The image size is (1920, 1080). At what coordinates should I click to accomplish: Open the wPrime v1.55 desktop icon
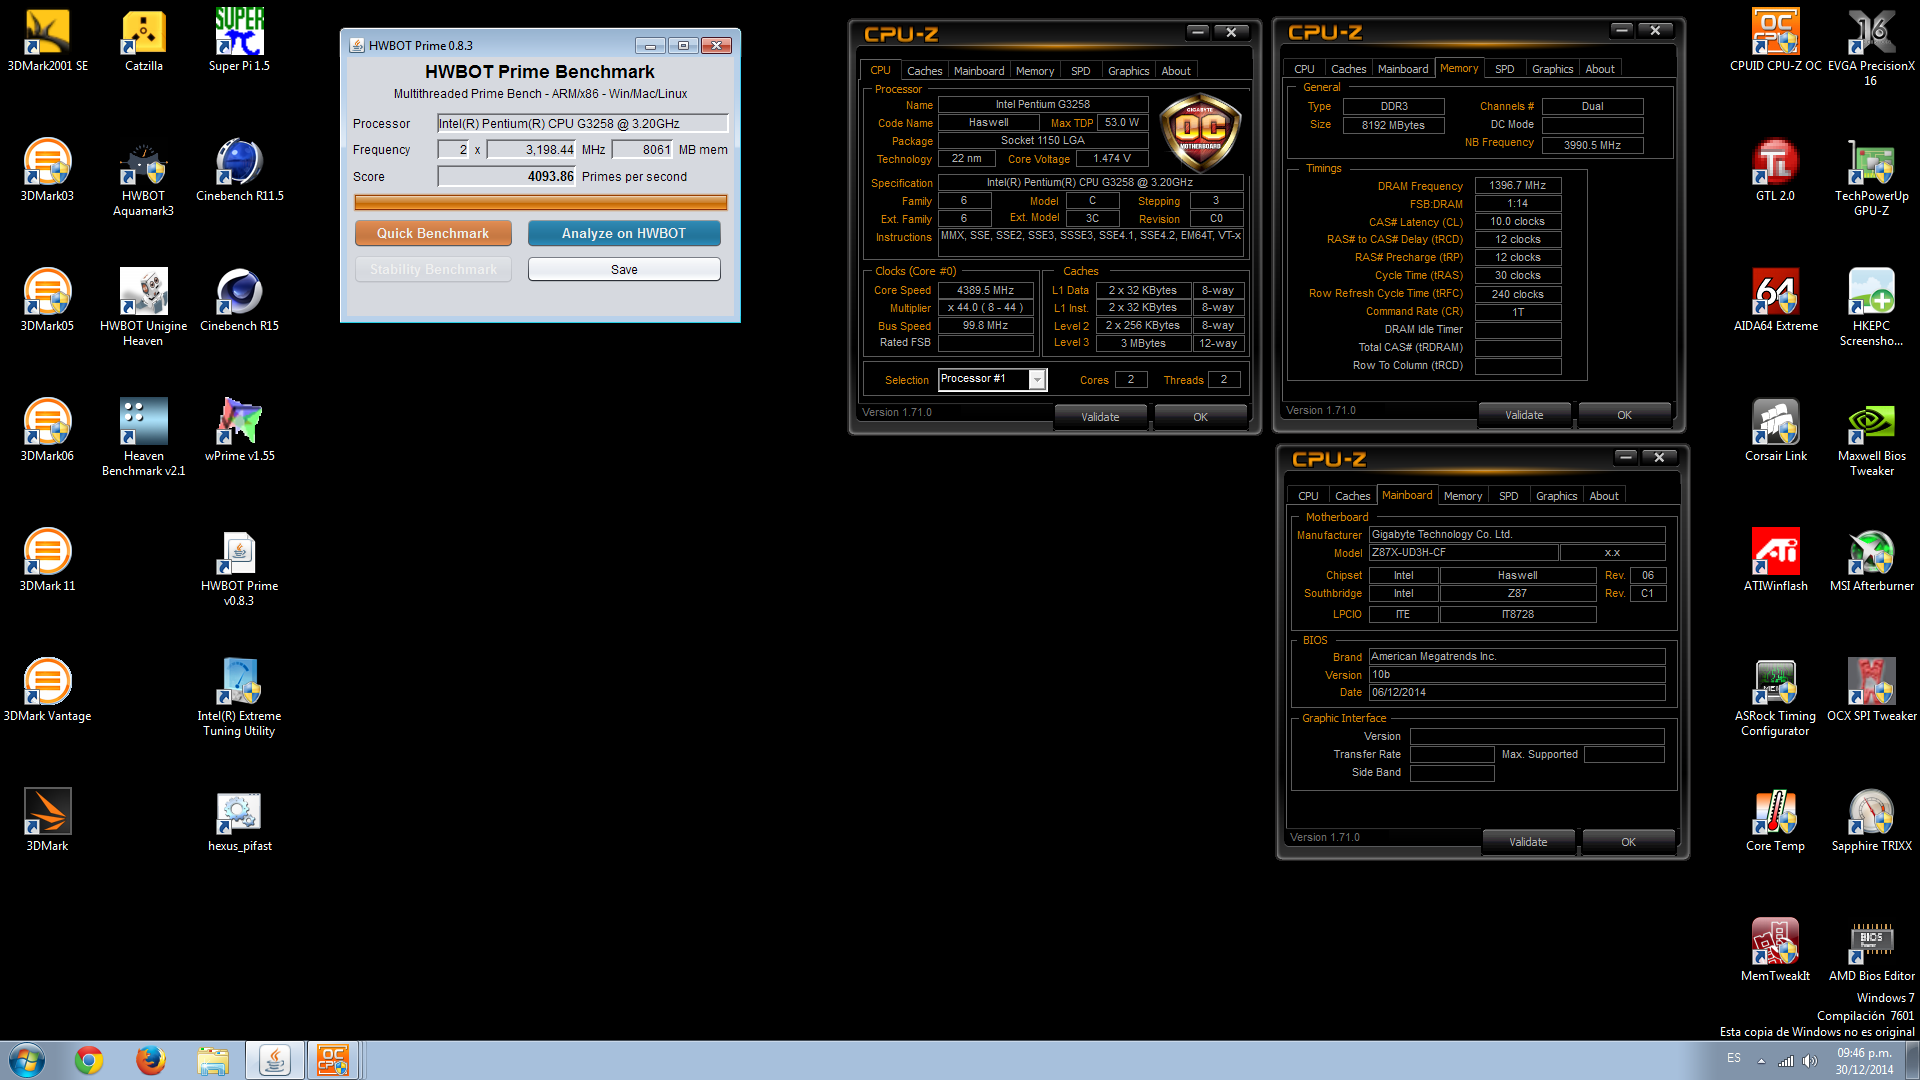[x=239, y=430]
